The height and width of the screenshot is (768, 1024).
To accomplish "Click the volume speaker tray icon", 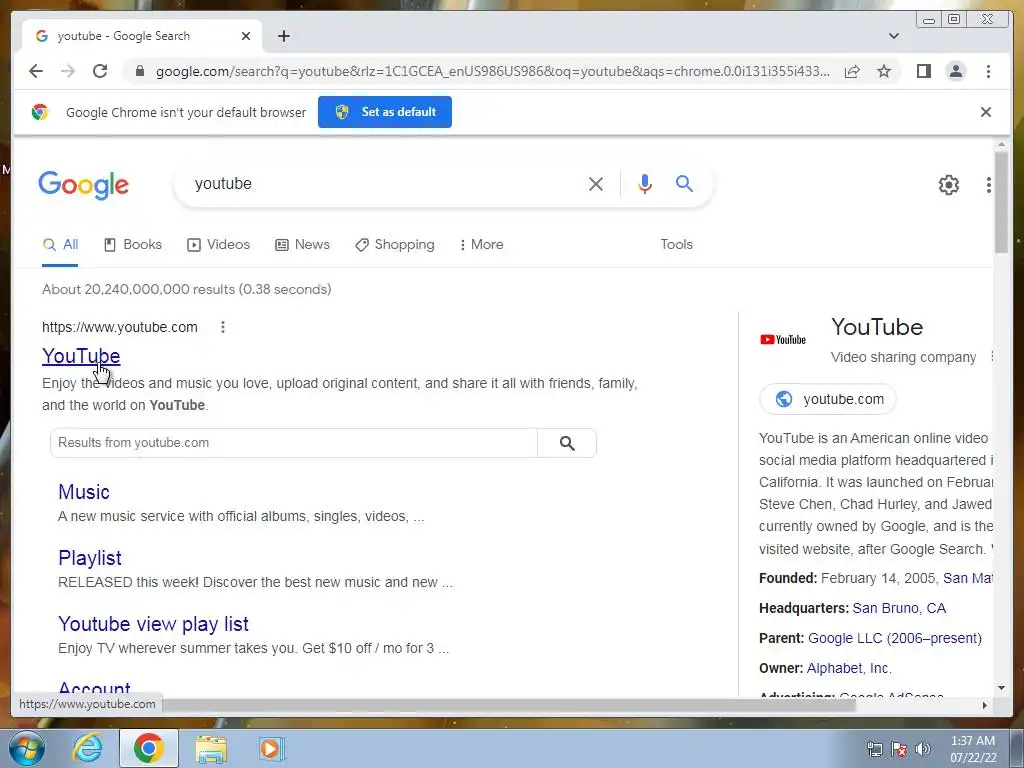I will (x=922, y=749).
